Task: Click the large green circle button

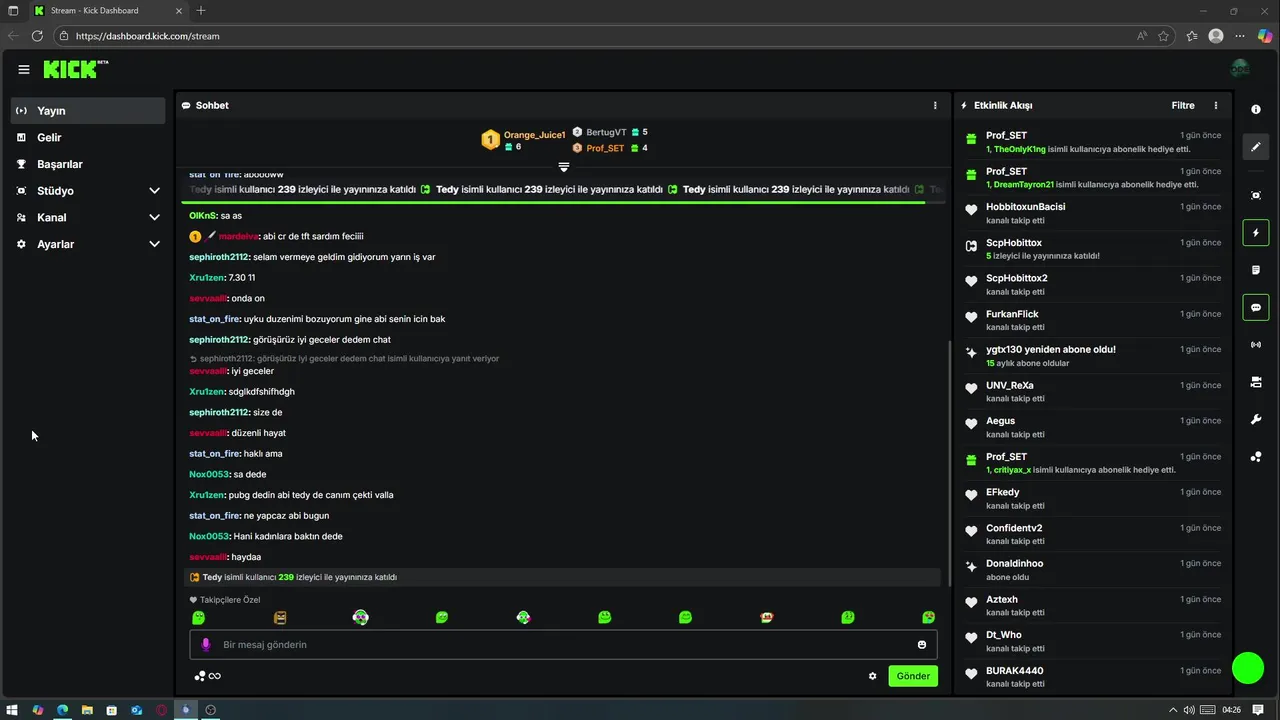Action: pyautogui.click(x=1248, y=668)
